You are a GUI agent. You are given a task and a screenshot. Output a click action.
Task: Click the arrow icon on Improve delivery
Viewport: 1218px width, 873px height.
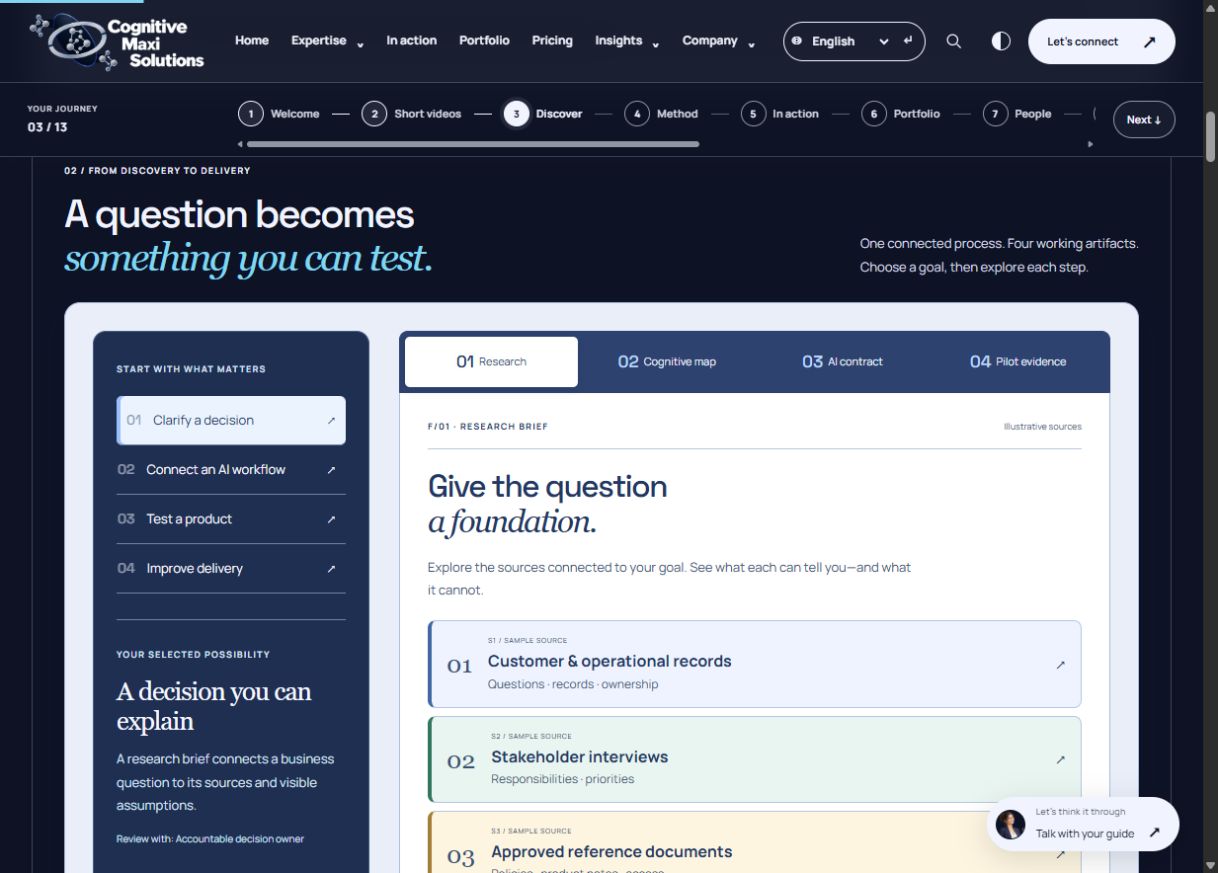331,569
